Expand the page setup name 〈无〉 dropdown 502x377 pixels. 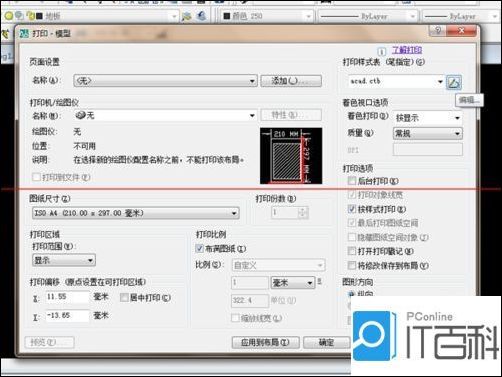pos(165,81)
